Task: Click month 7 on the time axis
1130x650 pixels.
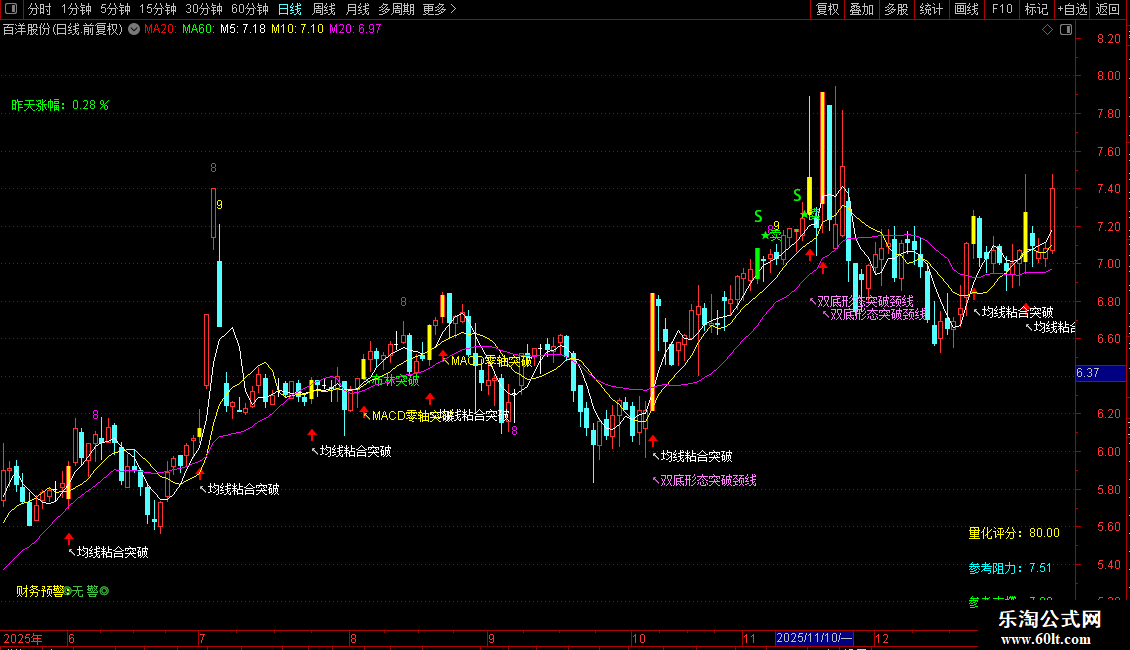Action: pyautogui.click(x=203, y=639)
